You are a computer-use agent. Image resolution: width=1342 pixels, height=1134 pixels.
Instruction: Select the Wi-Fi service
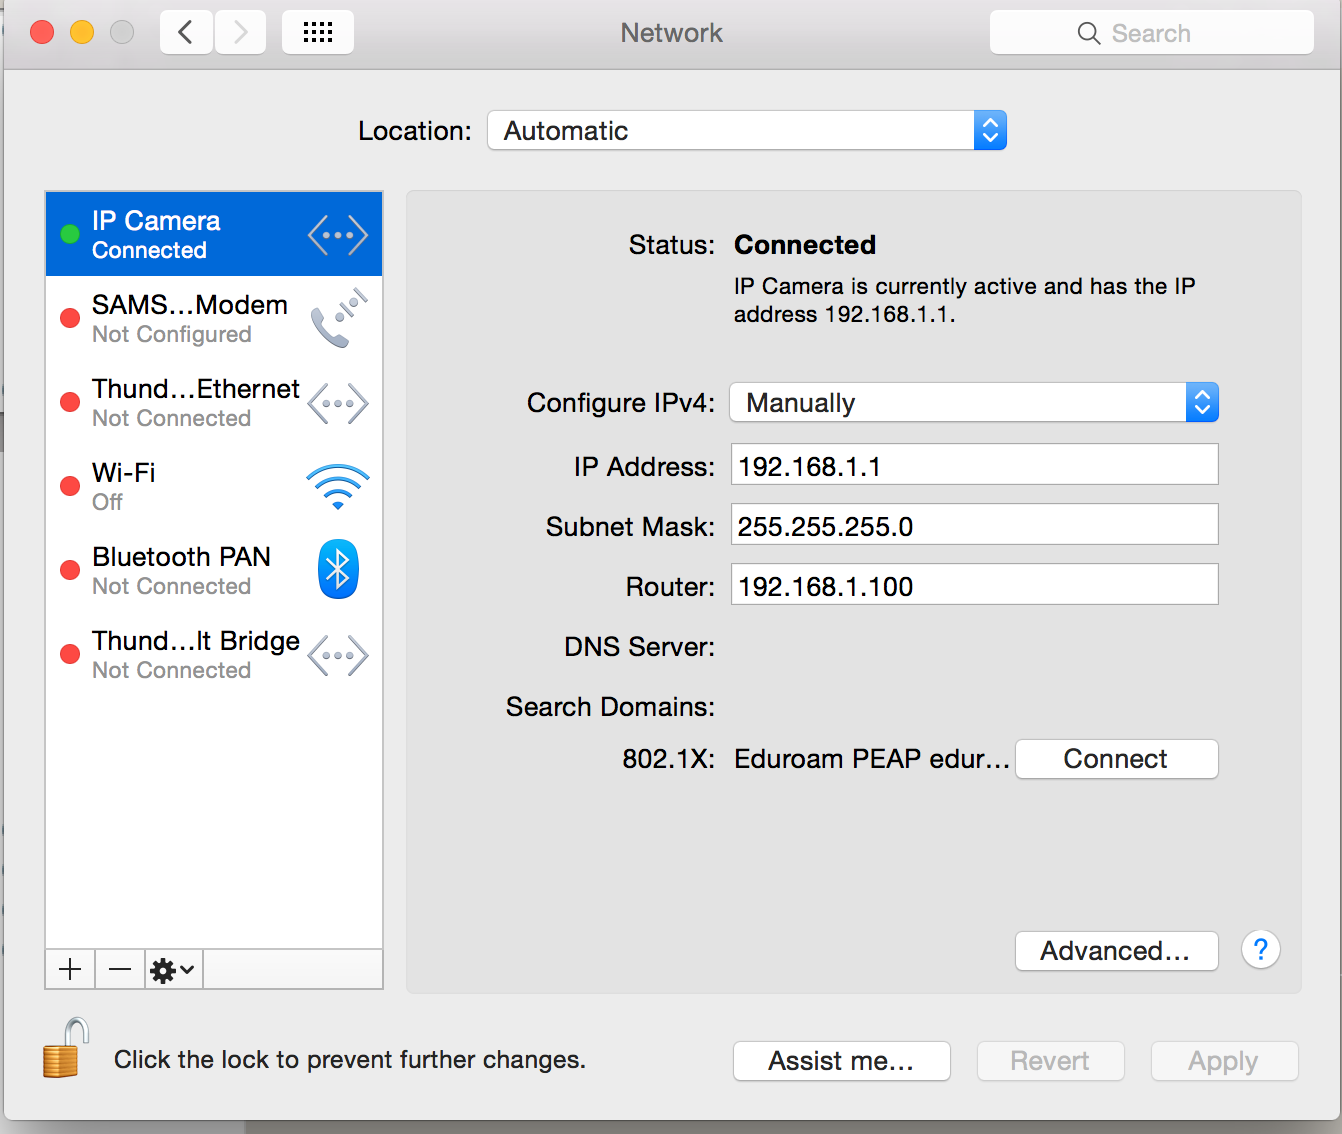pyautogui.click(x=214, y=486)
